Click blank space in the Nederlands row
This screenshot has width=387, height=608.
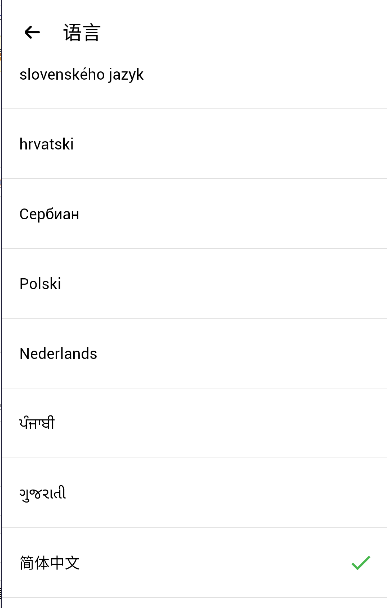coord(240,353)
